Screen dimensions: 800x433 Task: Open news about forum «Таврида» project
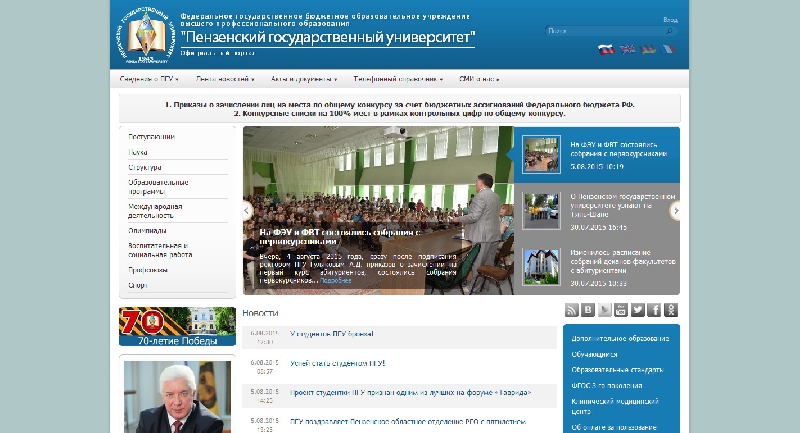click(x=411, y=393)
